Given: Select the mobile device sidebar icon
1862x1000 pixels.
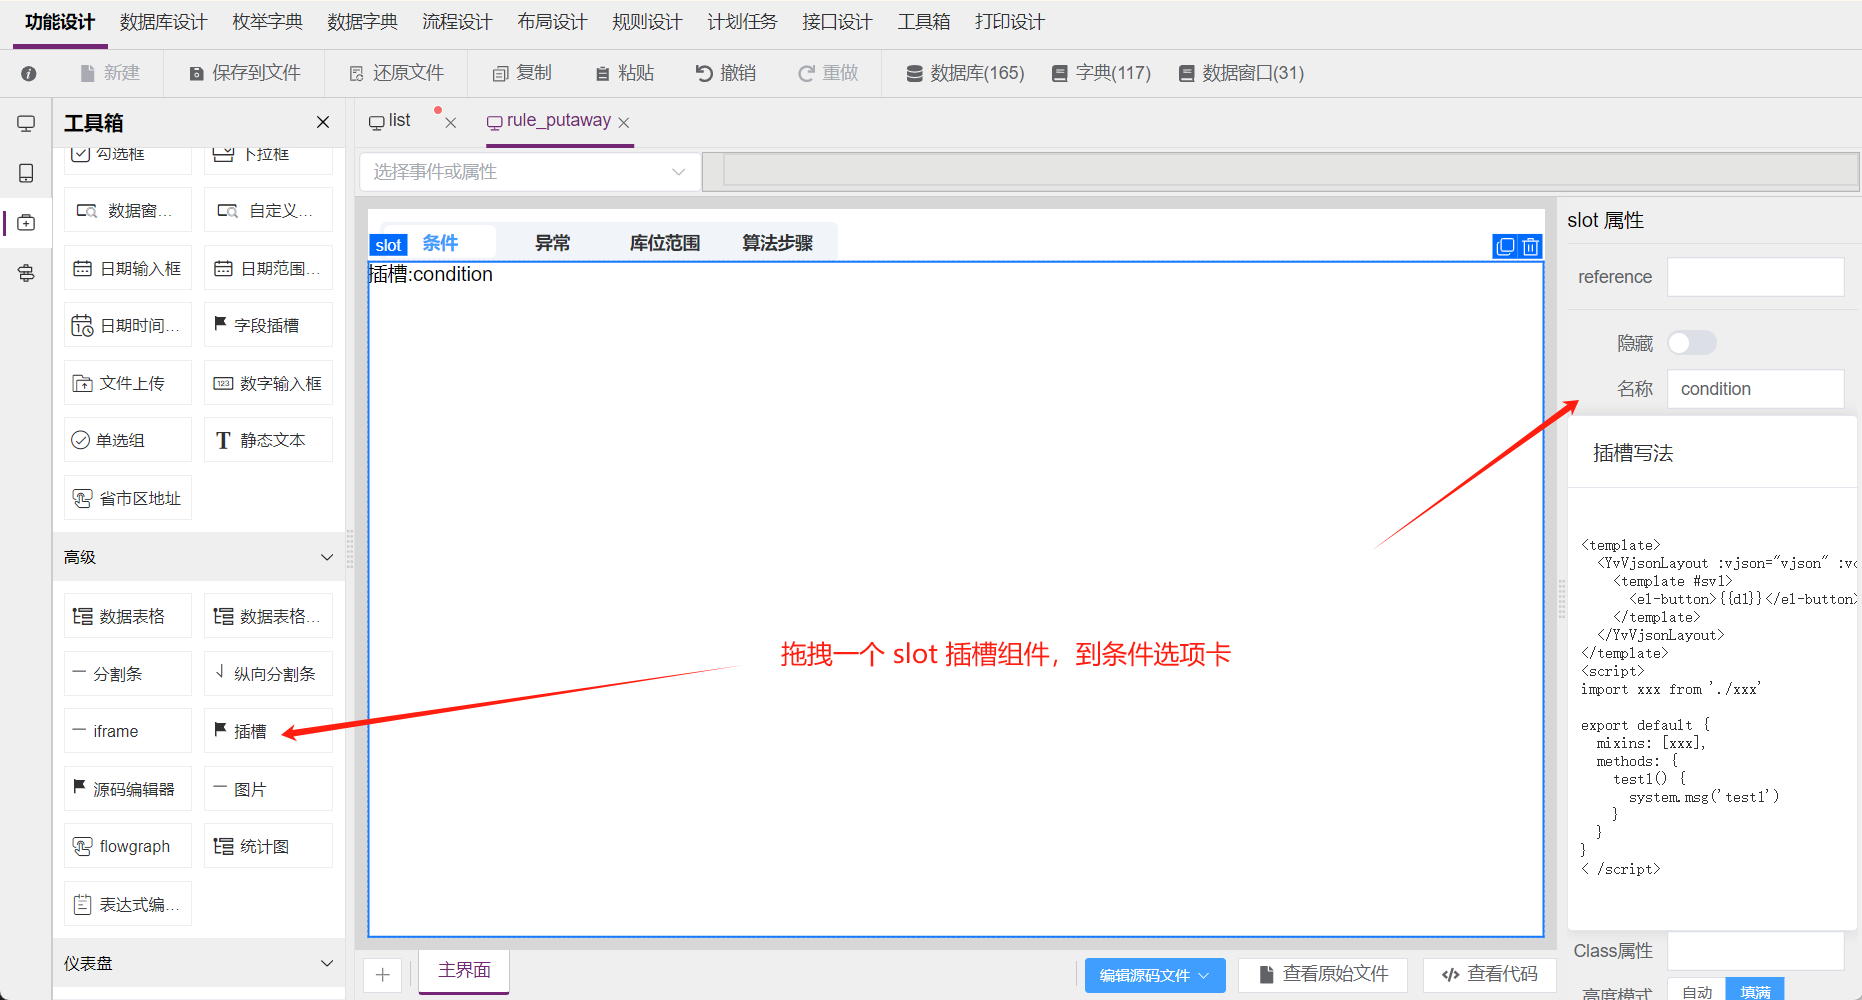Looking at the screenshot, I should pos(26,173).
